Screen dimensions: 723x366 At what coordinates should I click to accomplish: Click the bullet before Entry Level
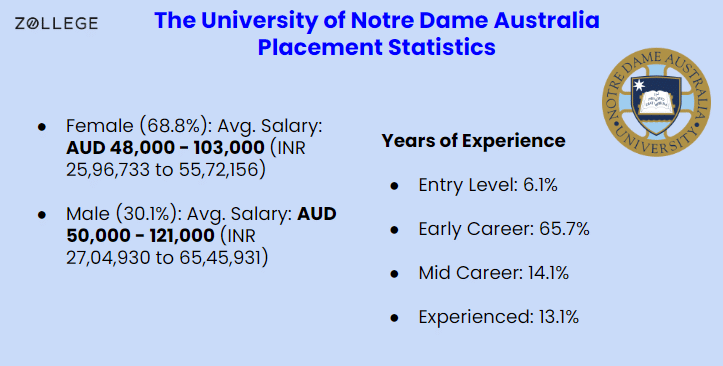[394, 186]
